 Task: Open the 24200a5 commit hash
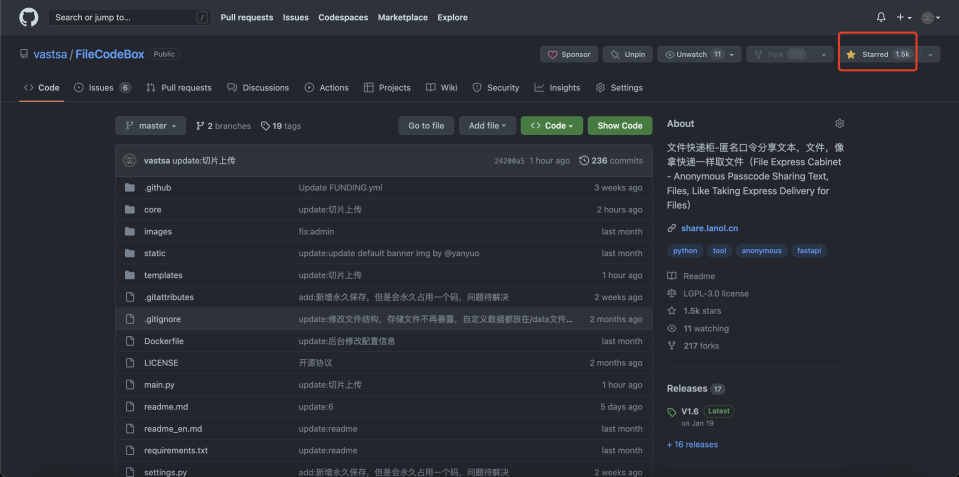[509, 161]
